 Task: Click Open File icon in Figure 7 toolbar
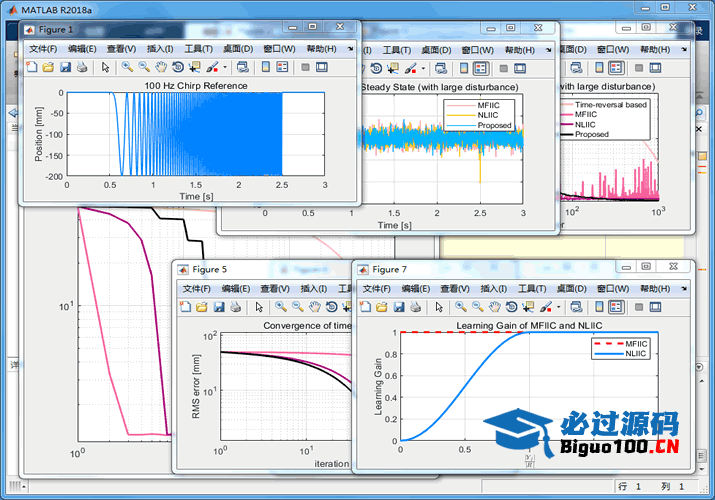click(x=382, y=307)
